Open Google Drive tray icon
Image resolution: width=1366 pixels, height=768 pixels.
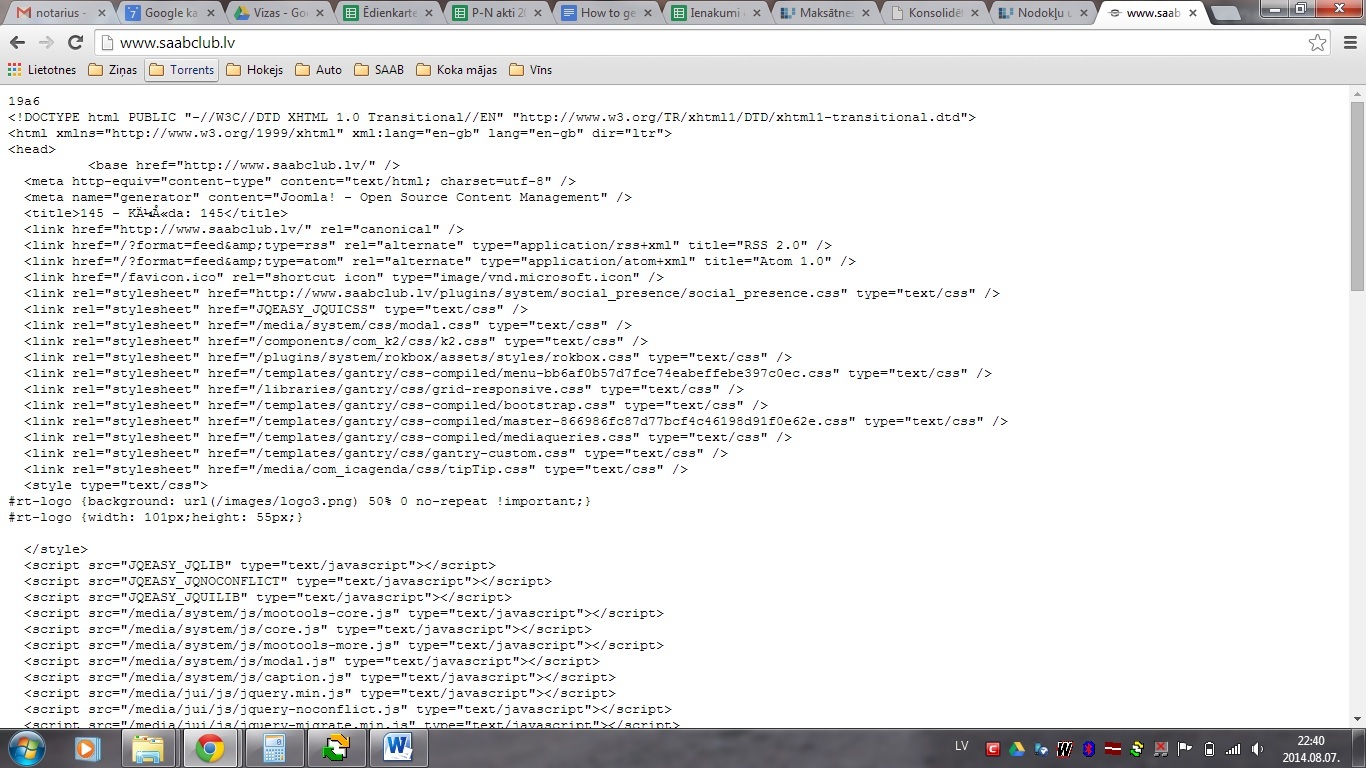click(x=1017, y=749)
